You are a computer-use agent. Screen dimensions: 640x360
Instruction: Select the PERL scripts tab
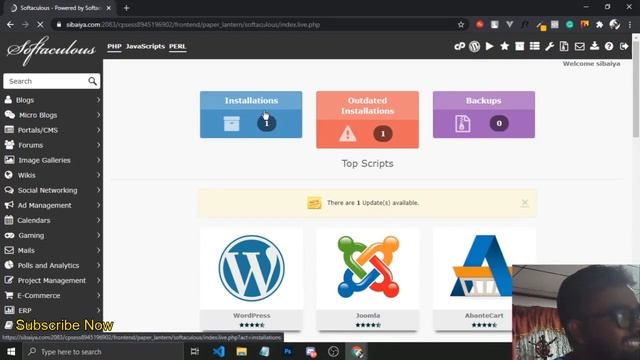coord(178,47)
